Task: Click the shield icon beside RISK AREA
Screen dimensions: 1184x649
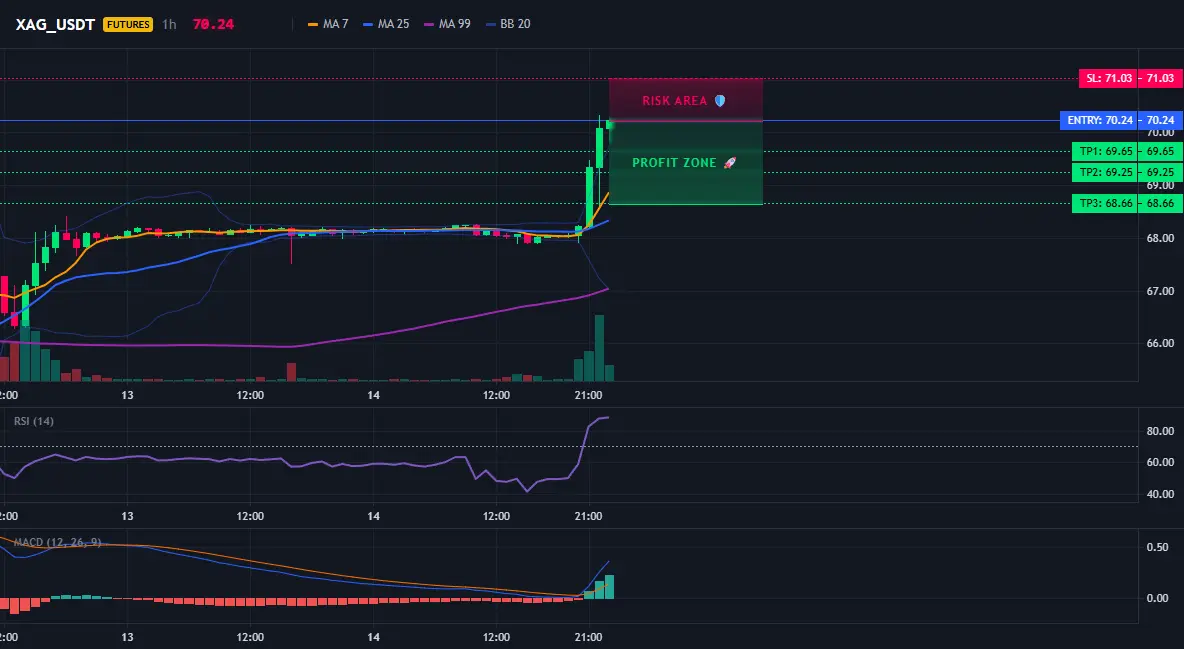Action: click(x=720, y=100)
